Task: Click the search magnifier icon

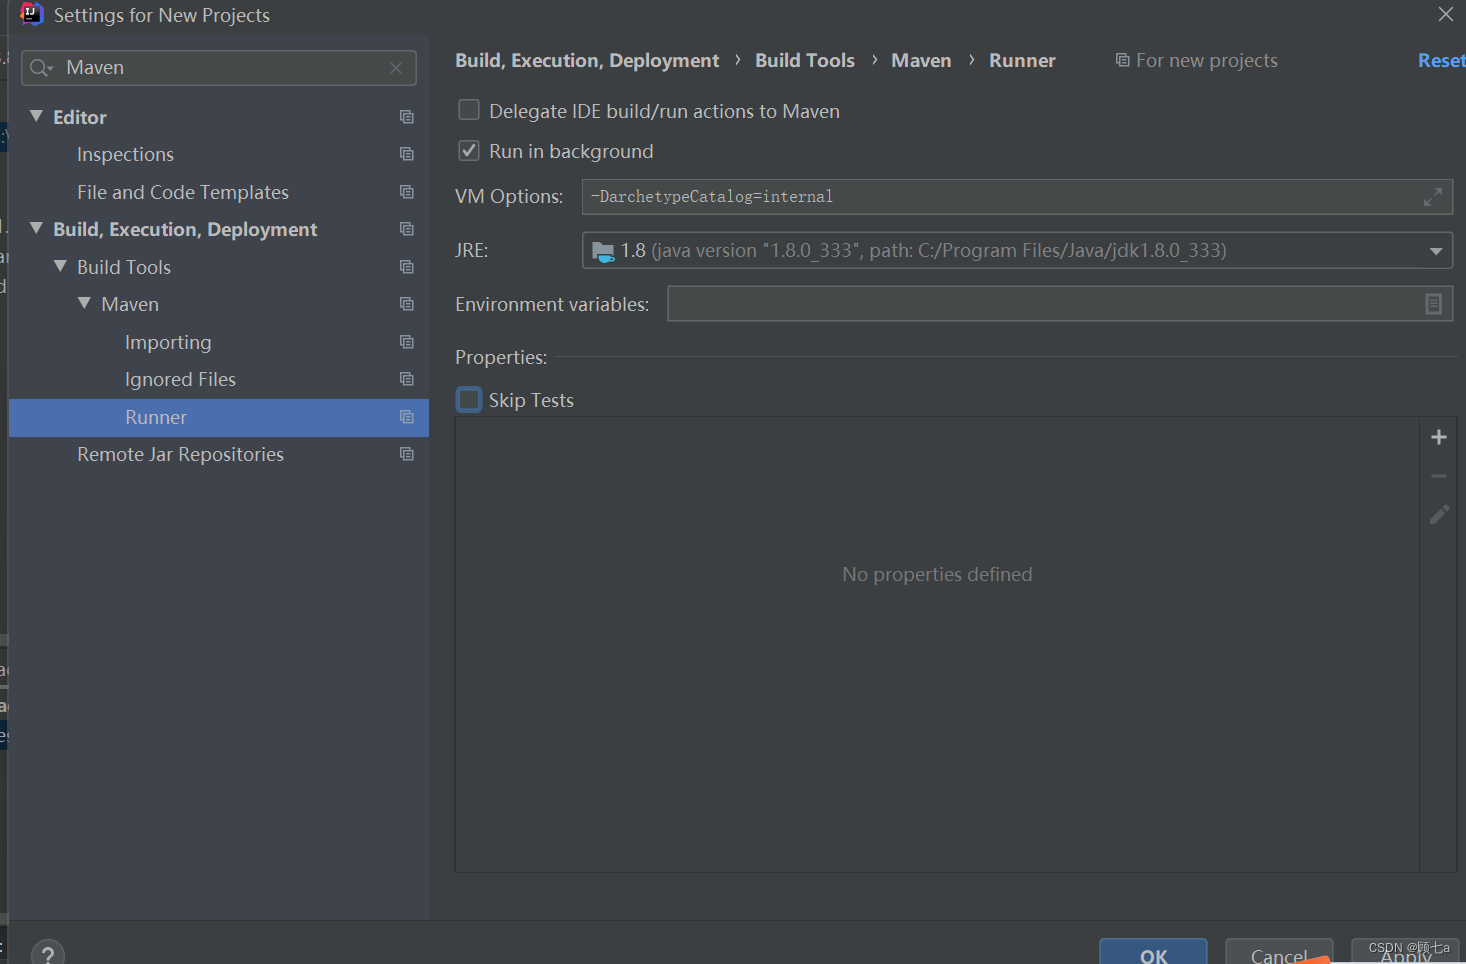Action: click(40, 68)
